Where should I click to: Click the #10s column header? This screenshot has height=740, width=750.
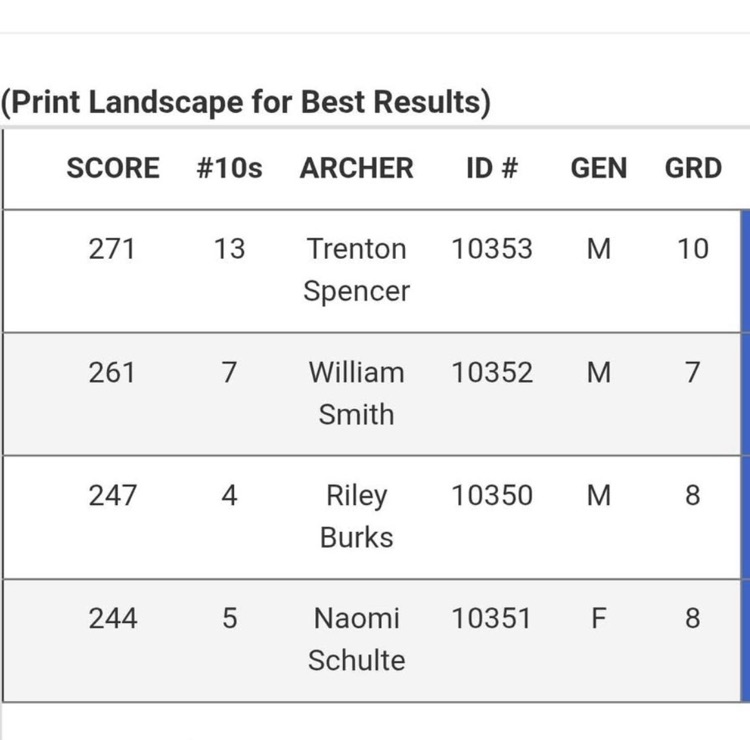click(229, 168)
